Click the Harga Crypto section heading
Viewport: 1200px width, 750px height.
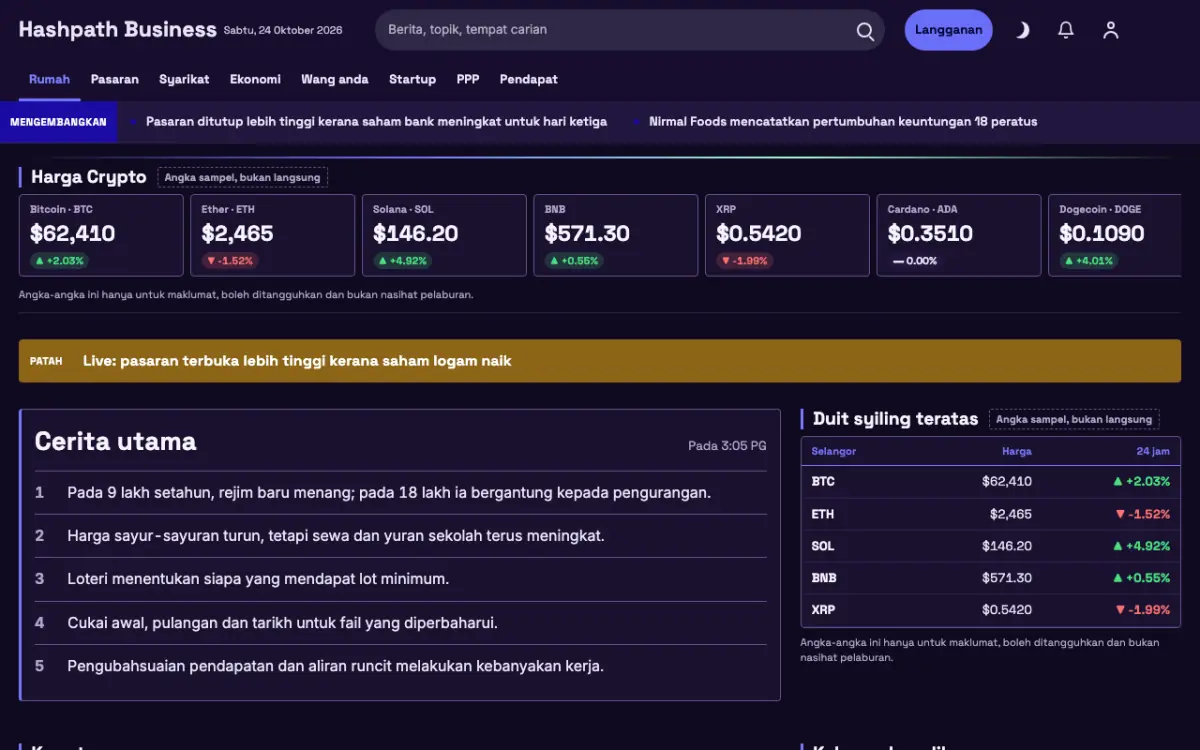(x=89, y=177)
